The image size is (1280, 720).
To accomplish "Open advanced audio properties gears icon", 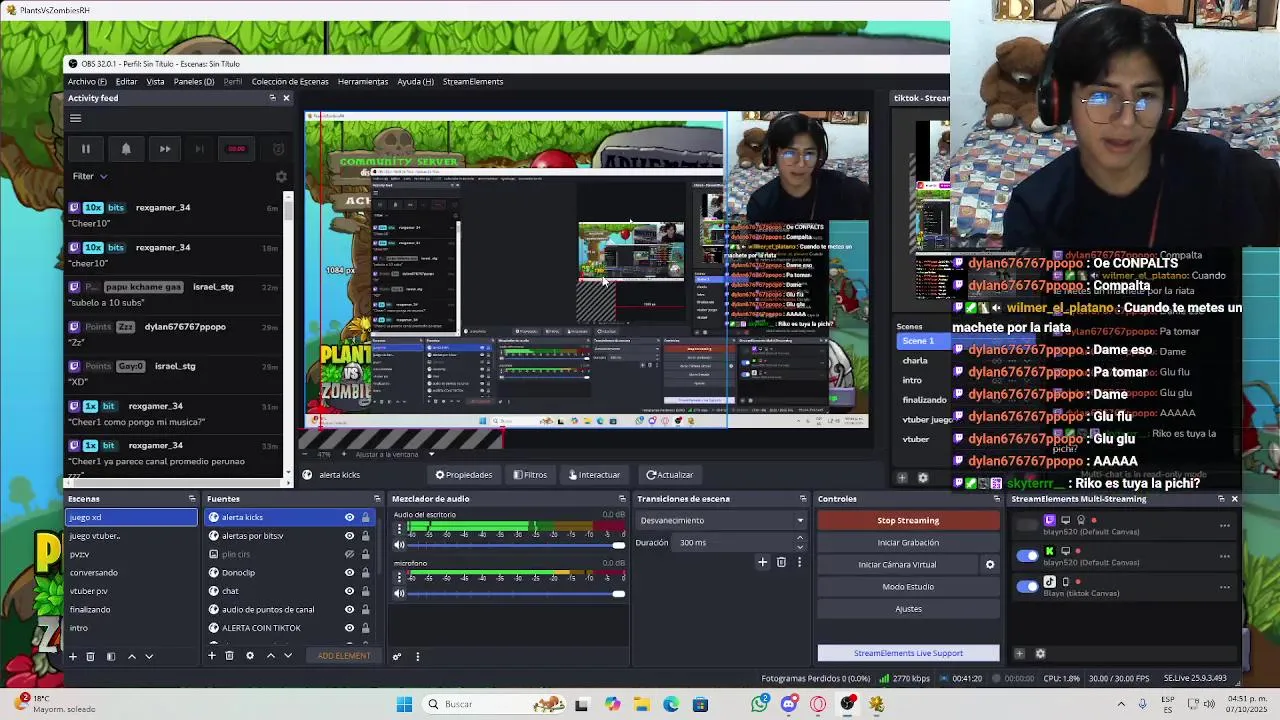I will [x=397, y=656].
